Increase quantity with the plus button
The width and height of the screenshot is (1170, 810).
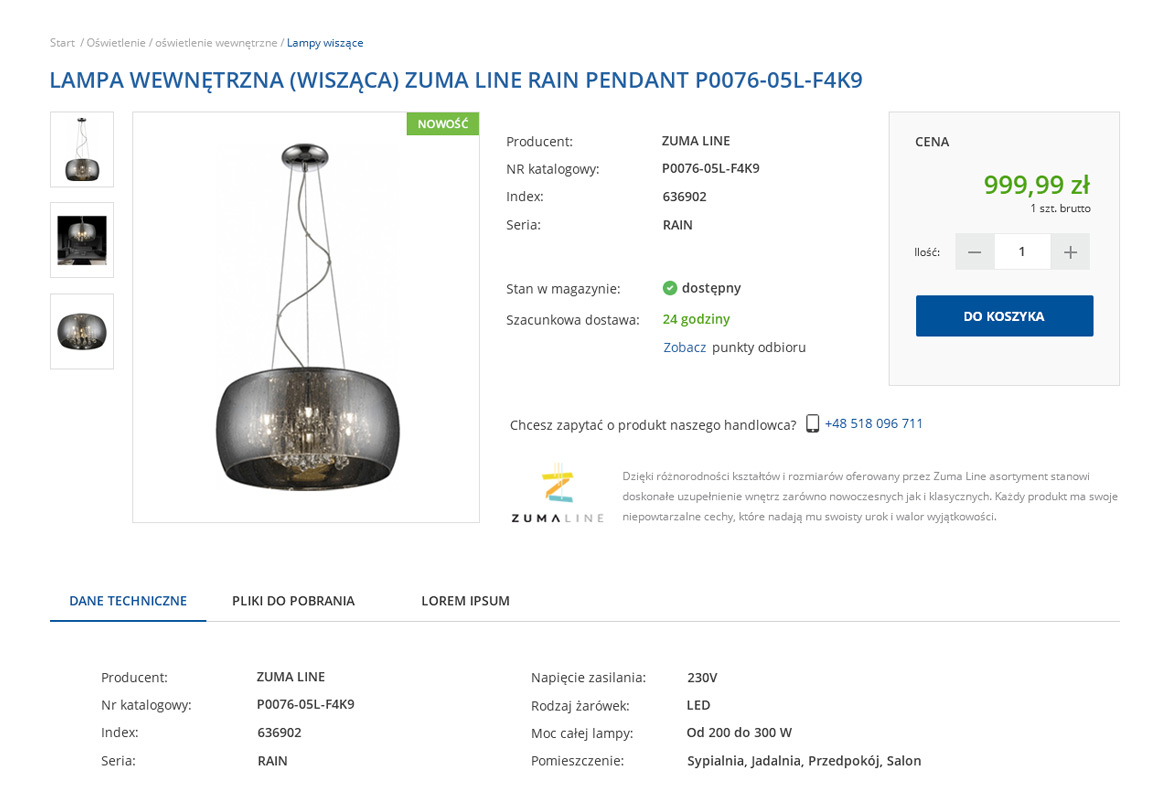coord(1070,252)
